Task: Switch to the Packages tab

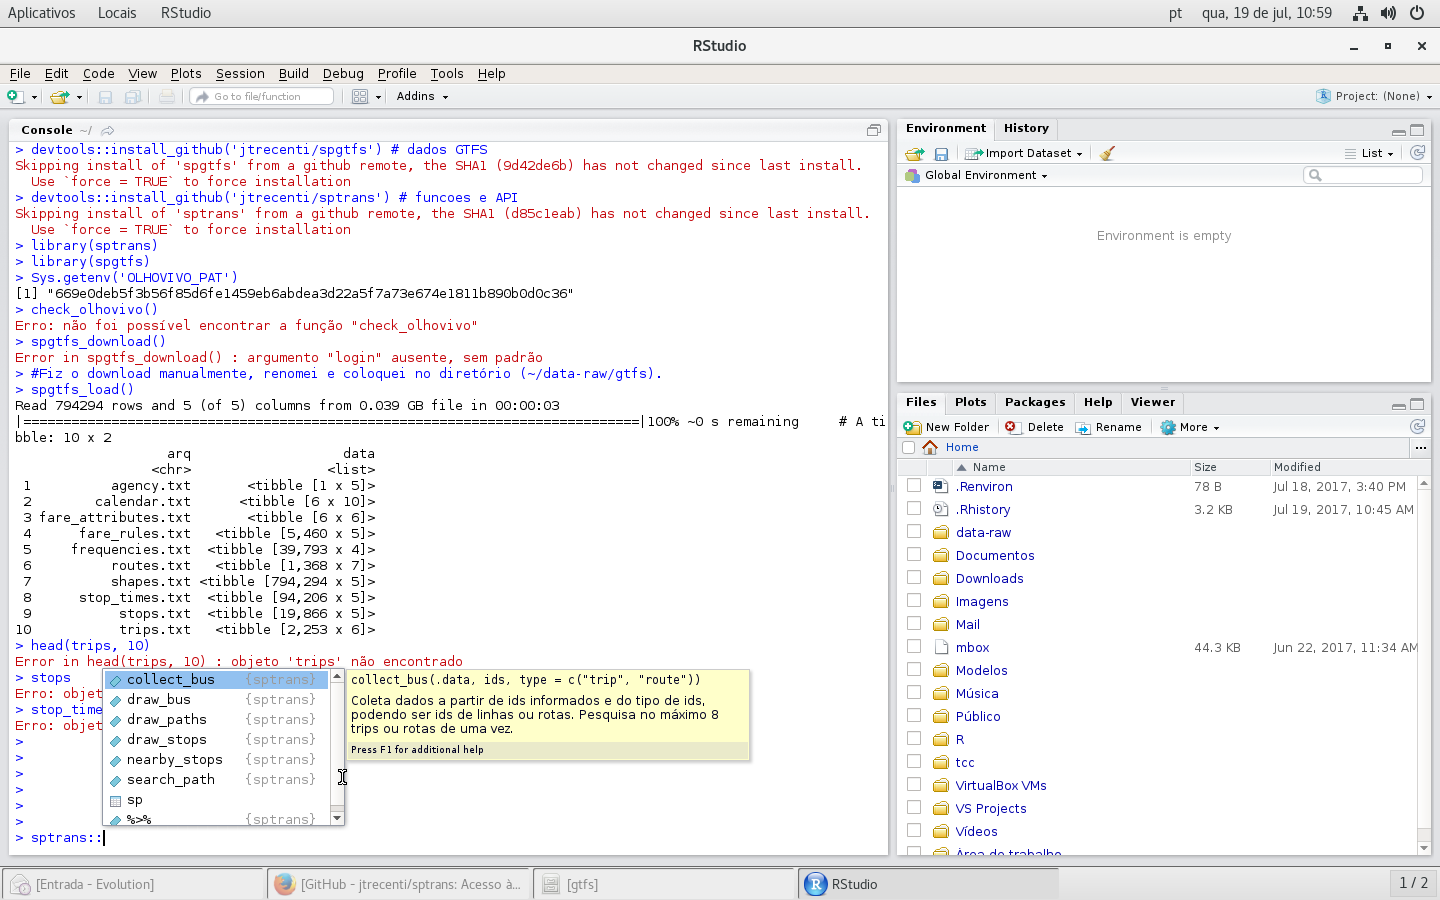Action: point(1035,402)
